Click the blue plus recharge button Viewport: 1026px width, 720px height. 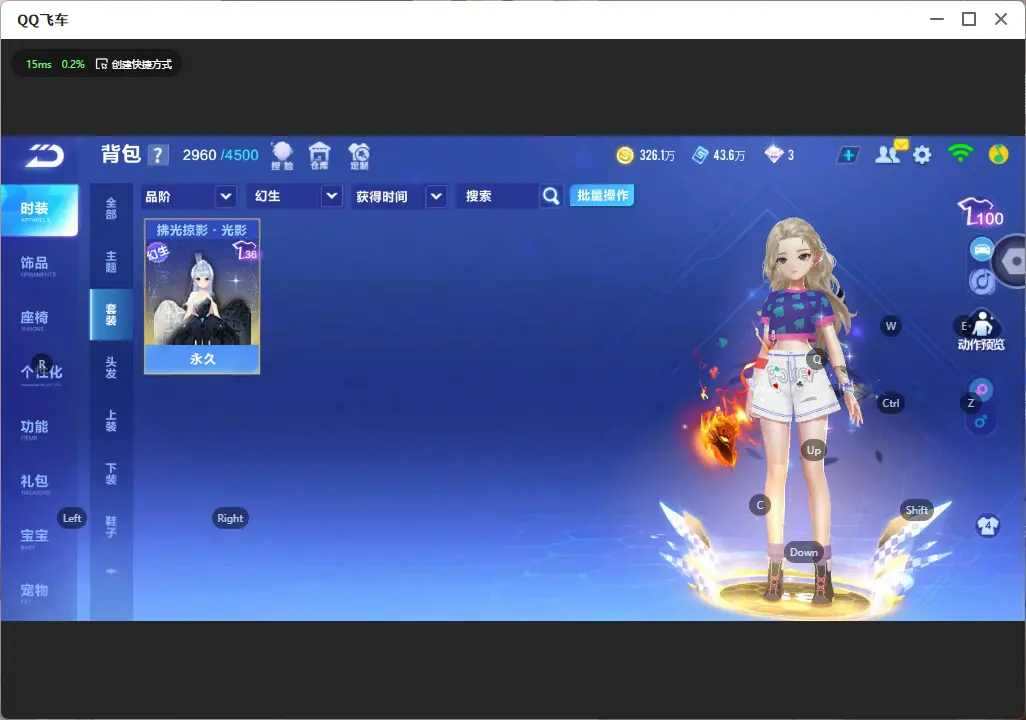[848, 155]
